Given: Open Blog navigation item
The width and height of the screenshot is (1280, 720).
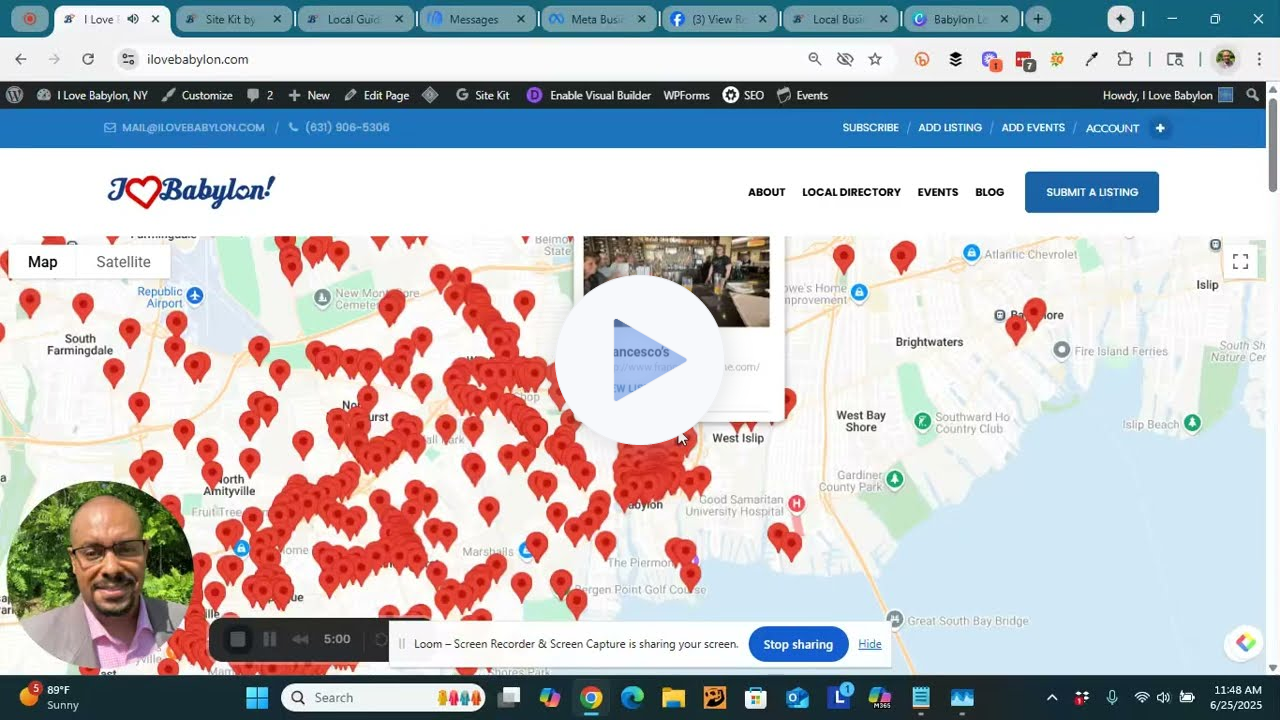Looking at the screenshot, I should [x=989, y=192].
